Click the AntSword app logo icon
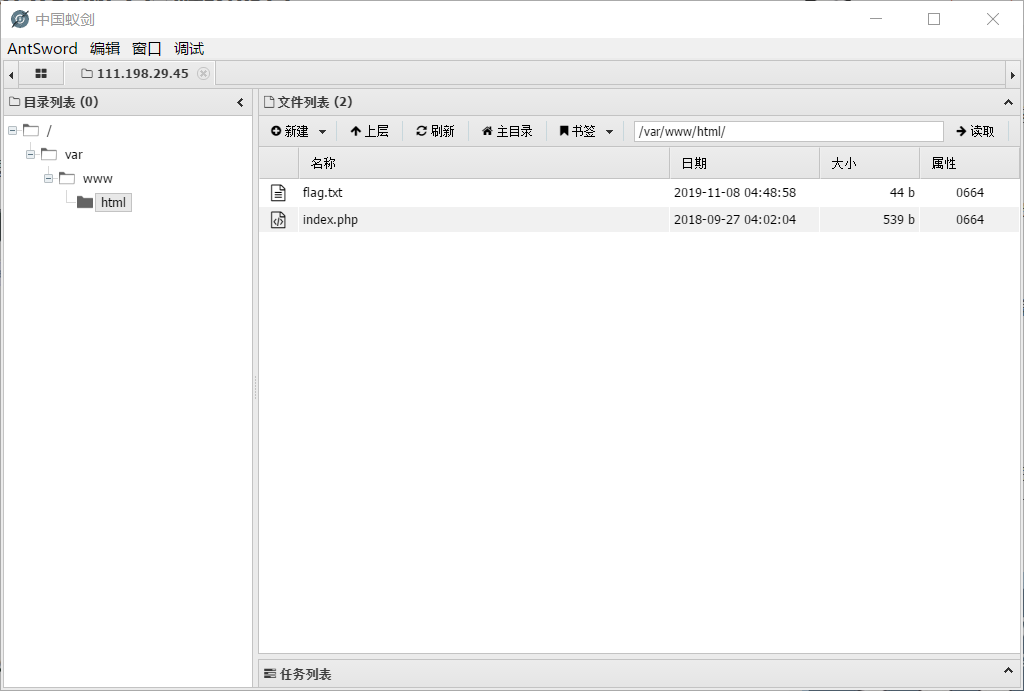The width and height of the screenshot is (1024, 691). [x=20, y=19]
